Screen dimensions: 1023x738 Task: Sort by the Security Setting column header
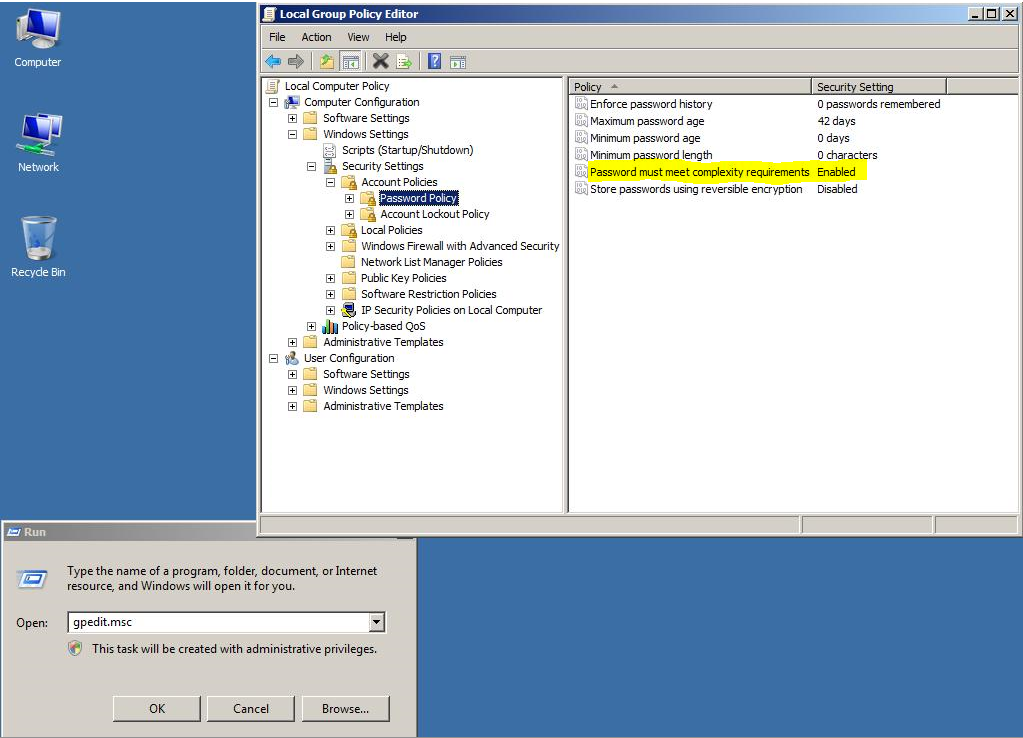[879, 87]
